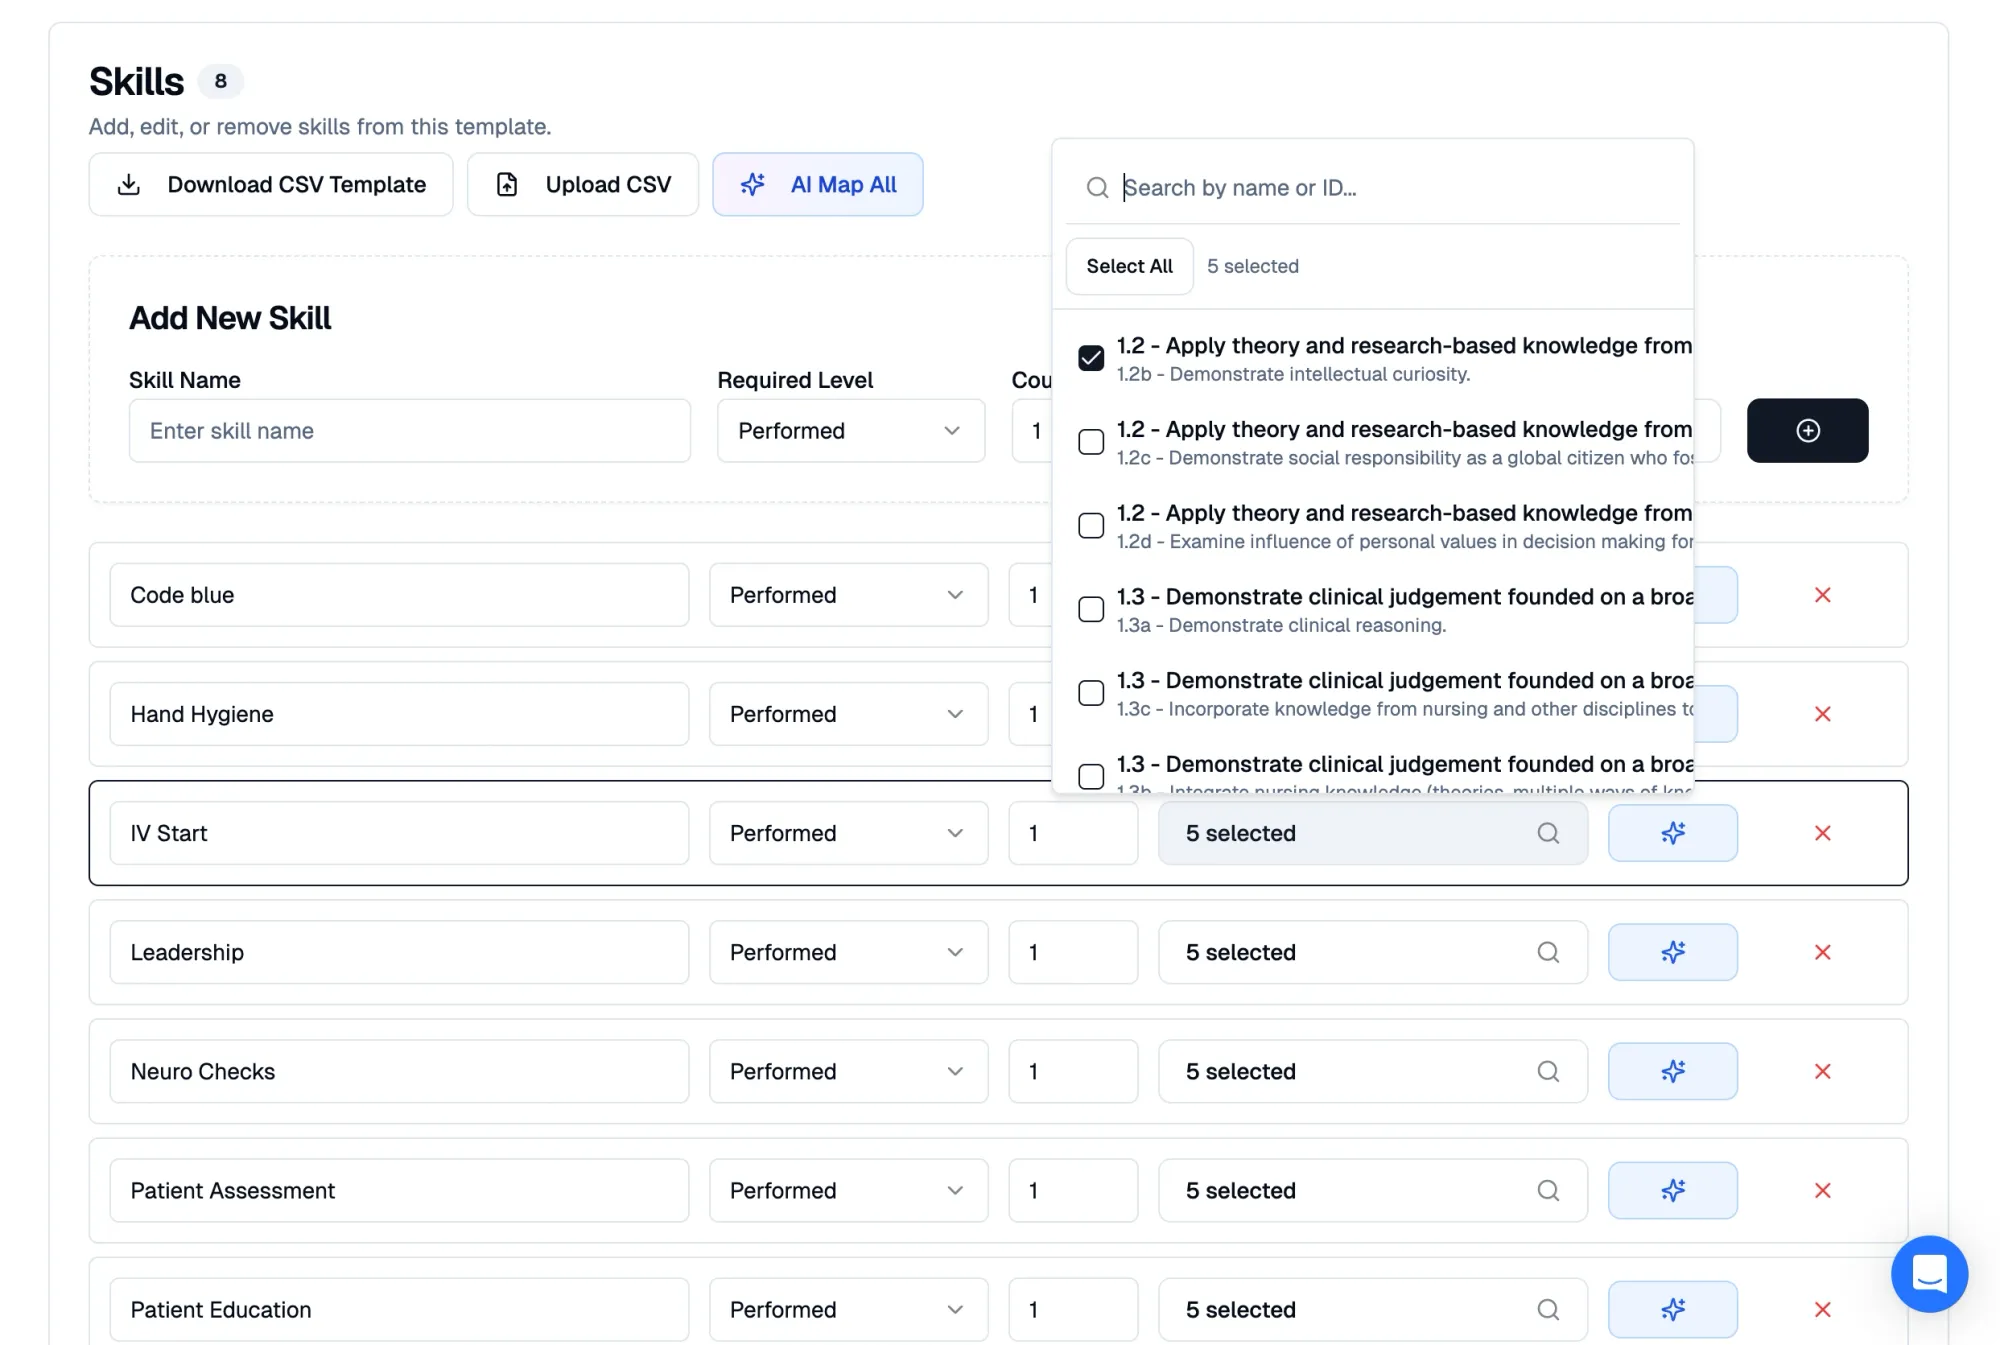The height and width of the screenshot is (1345, 2000).
Task: Open the 5 selected mapping for Leadership
Action: click(1372, 952)
